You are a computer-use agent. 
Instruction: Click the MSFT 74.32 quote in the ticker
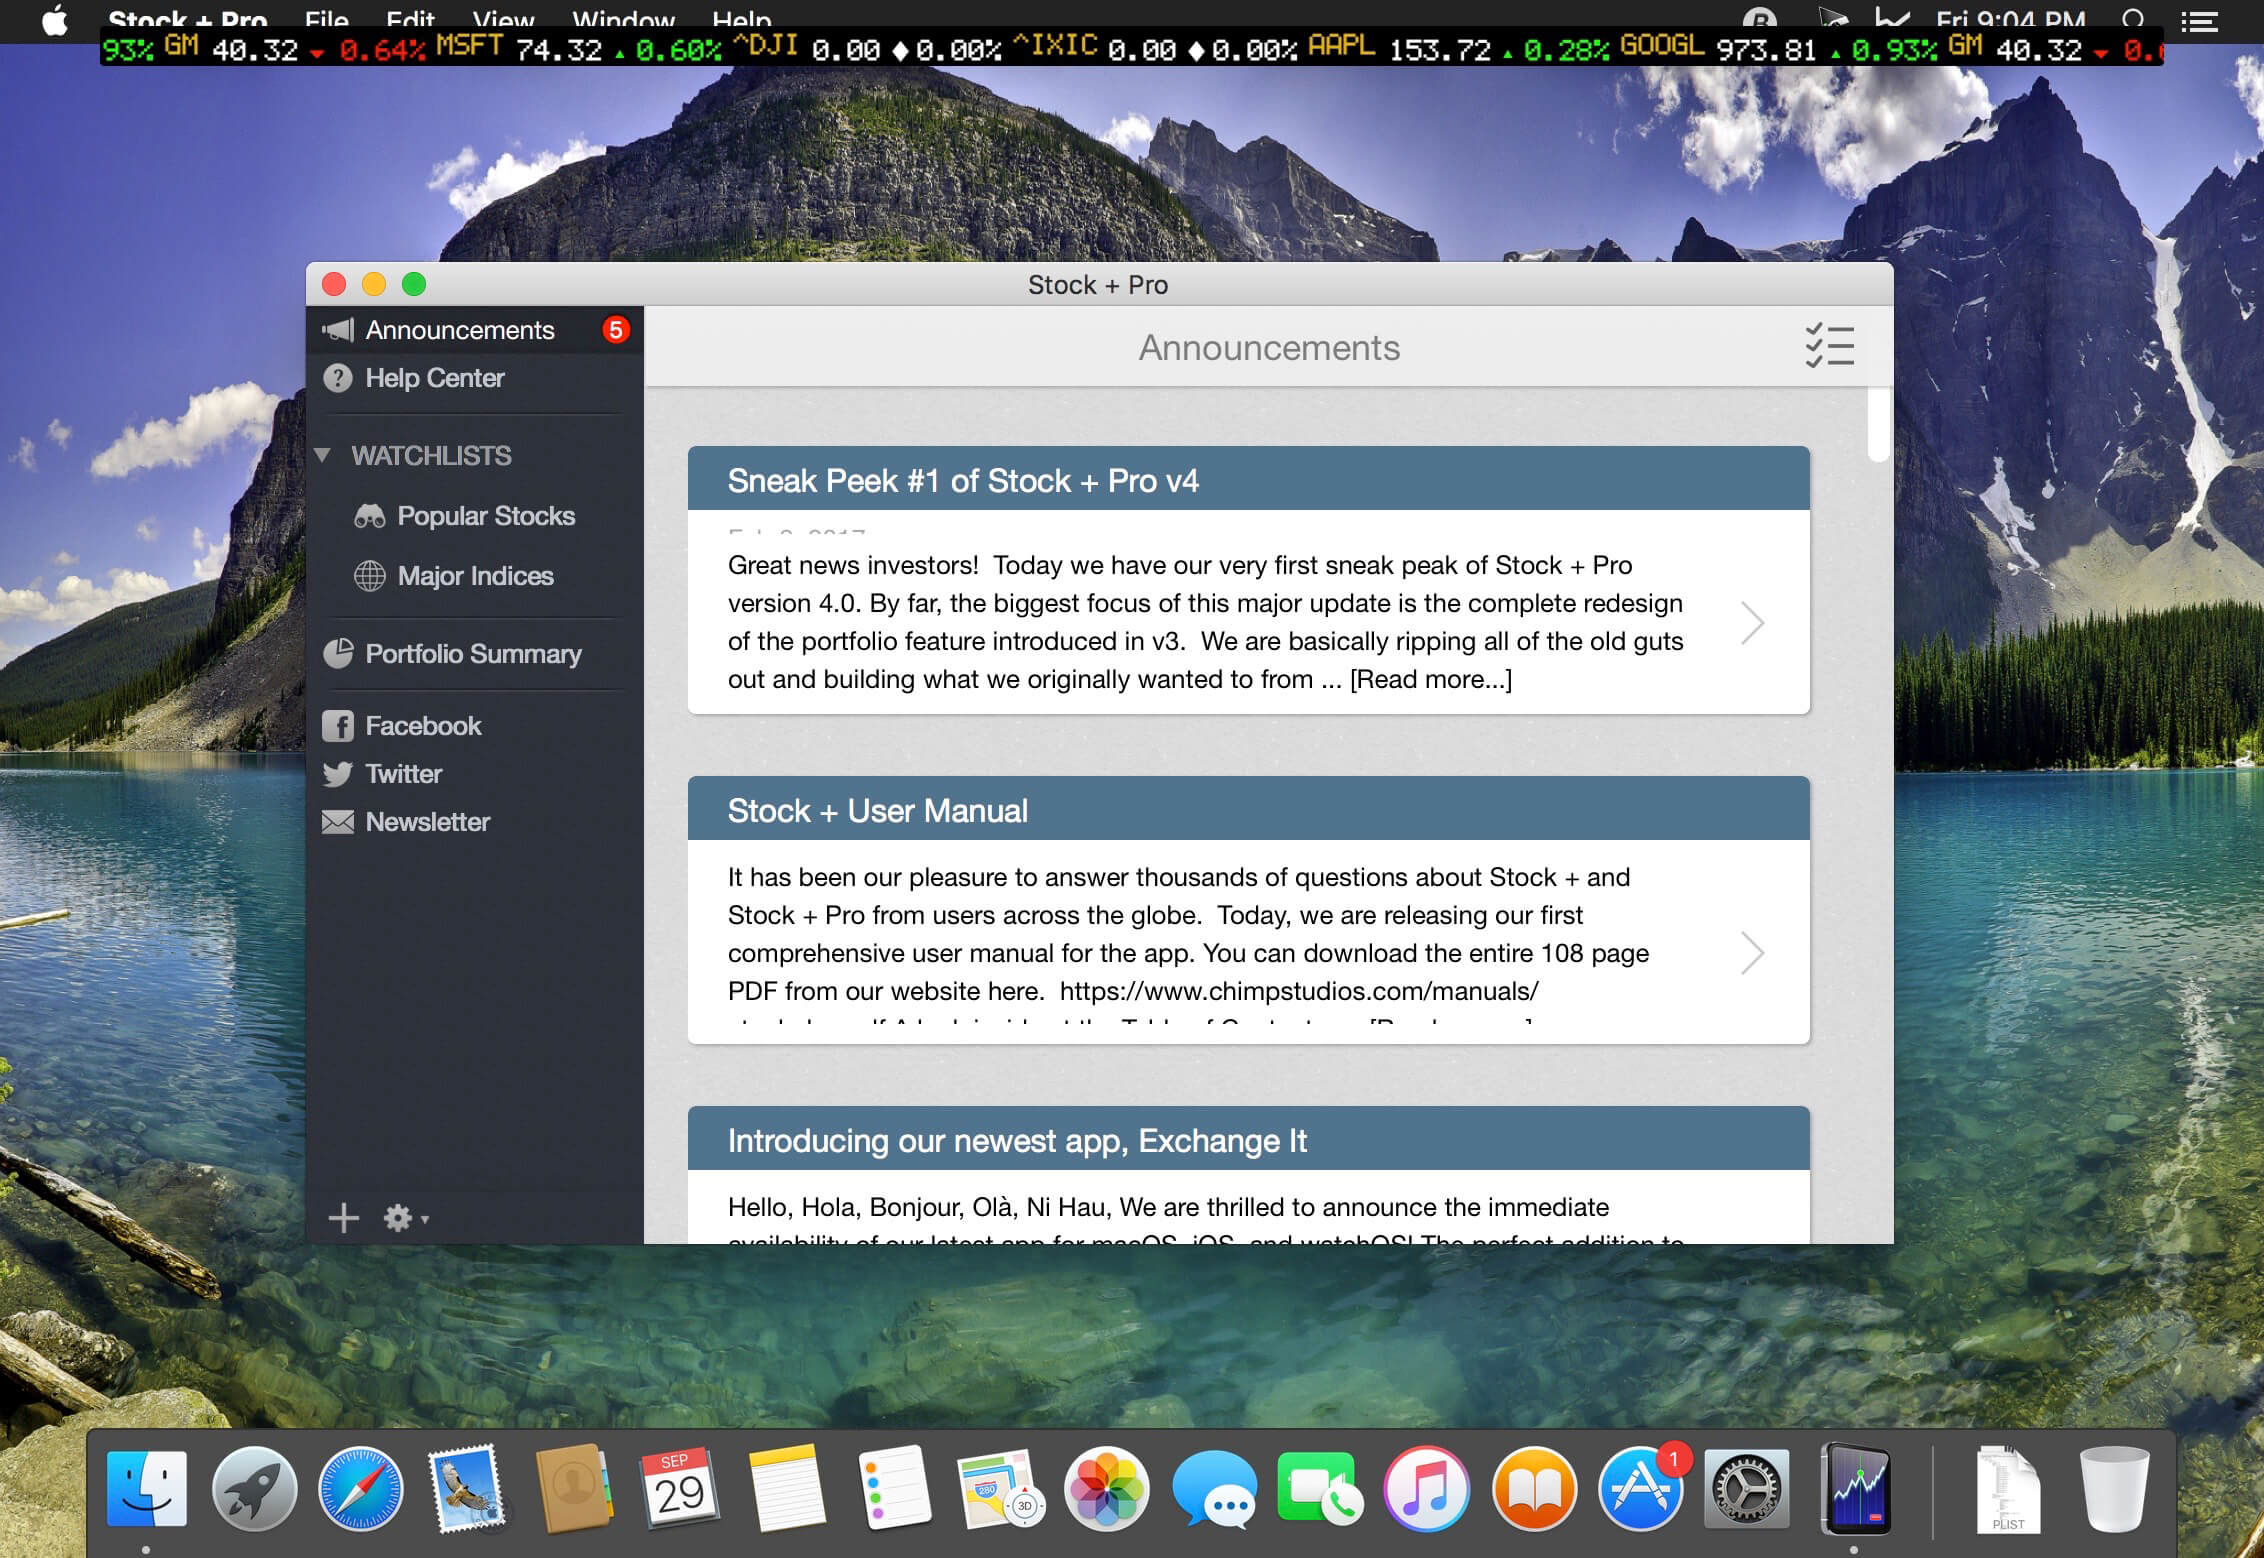pos(578,48)
